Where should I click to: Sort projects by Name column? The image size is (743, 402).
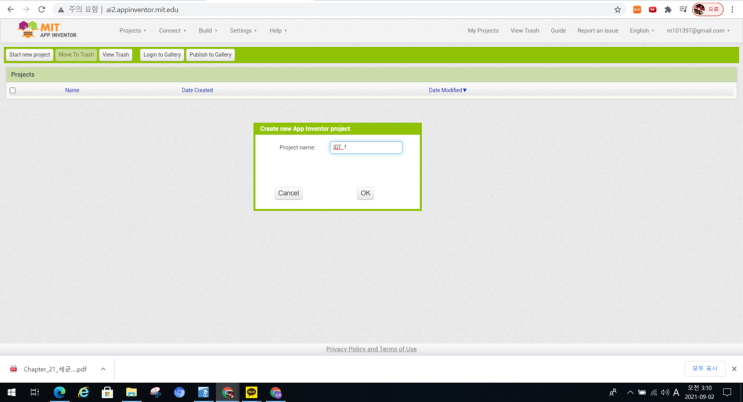click(x=72, y=90)
